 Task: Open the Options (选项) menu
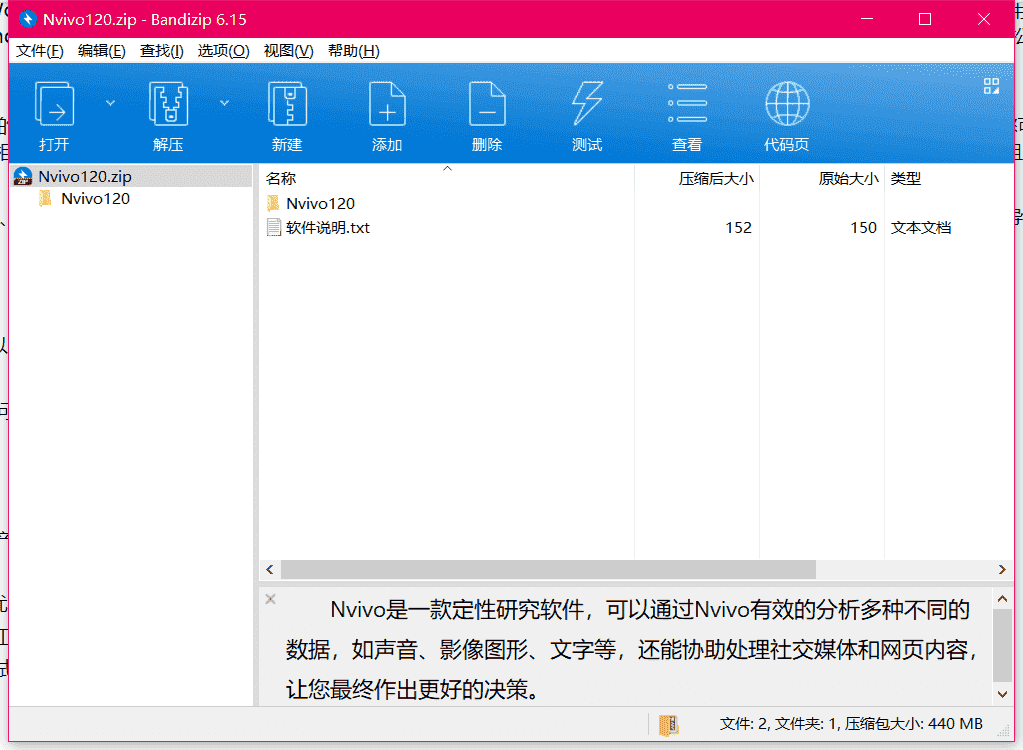coord(224,51)
